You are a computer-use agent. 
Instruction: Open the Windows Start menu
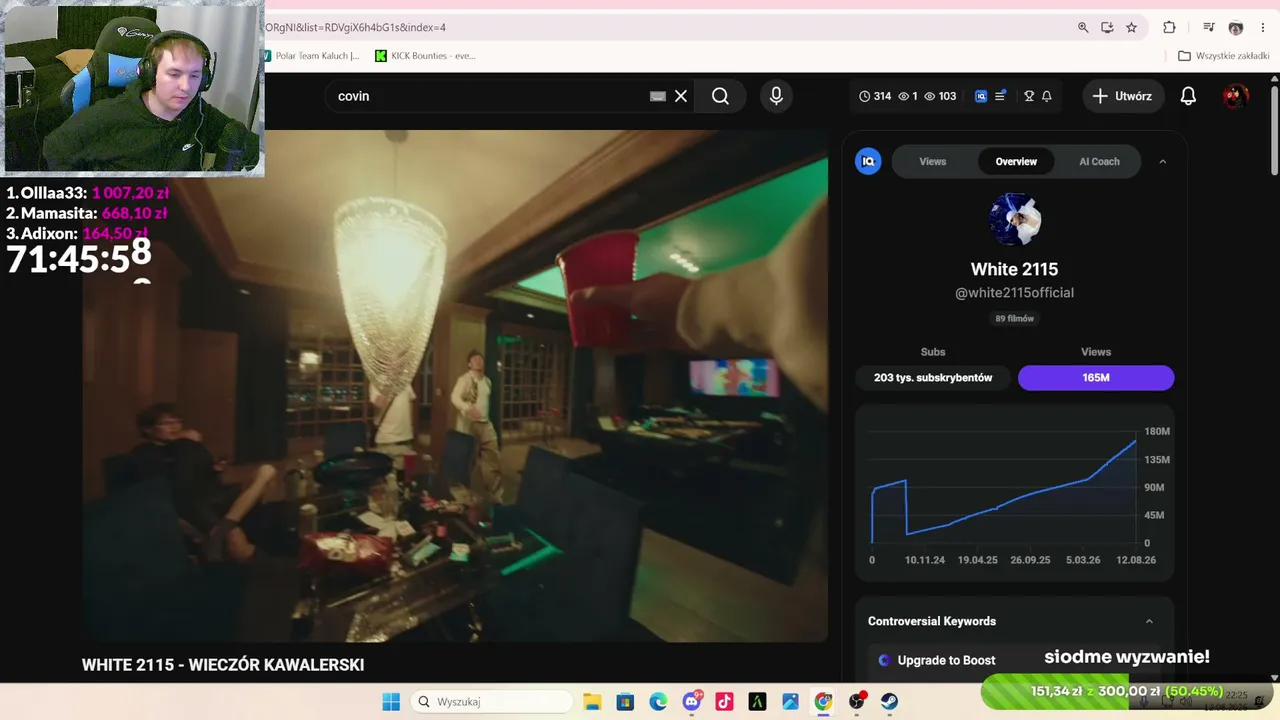point(391,702)
